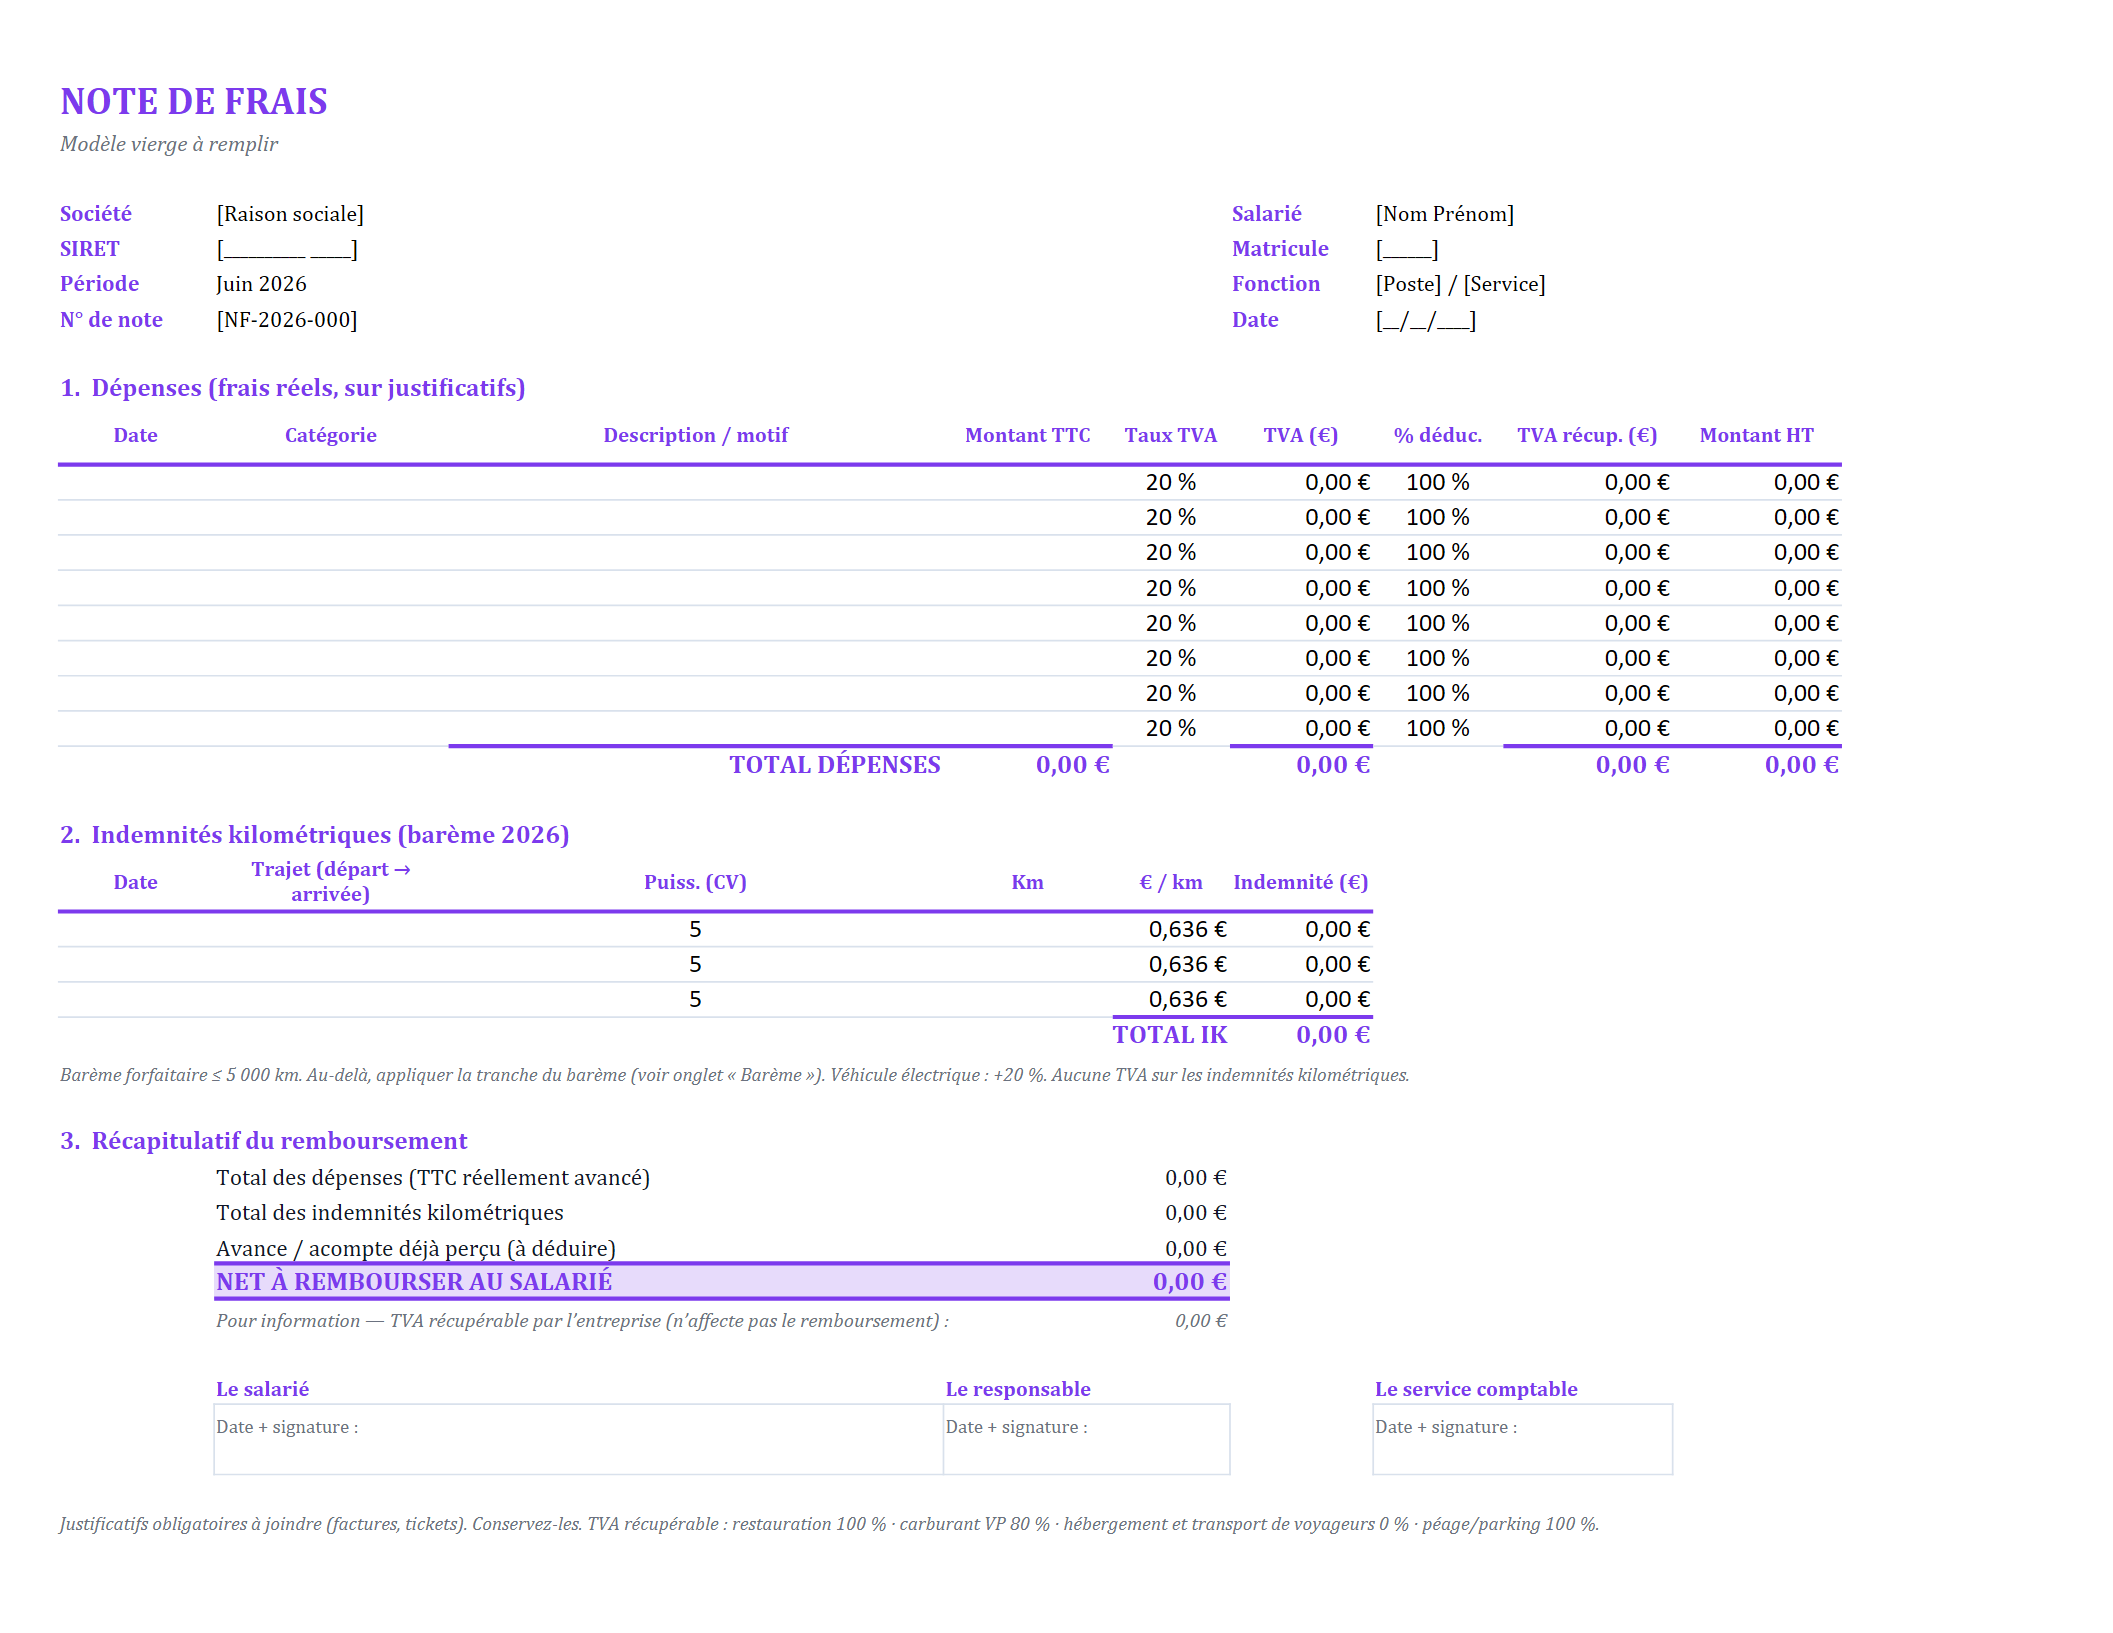Click the "[Poste] / [Service]" field
Image resolution: width=2113 pixels, height=1633 pixels.
click(1461, 284)
